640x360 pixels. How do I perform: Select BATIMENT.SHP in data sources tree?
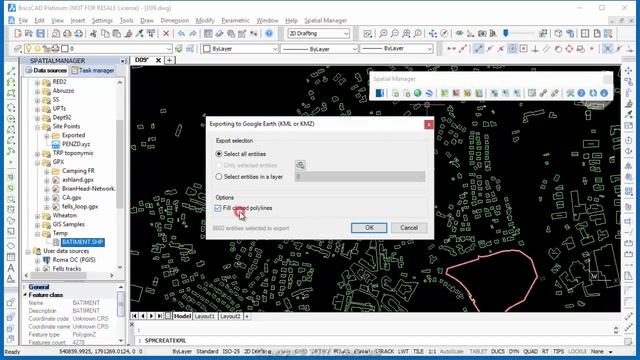[82, 242]
